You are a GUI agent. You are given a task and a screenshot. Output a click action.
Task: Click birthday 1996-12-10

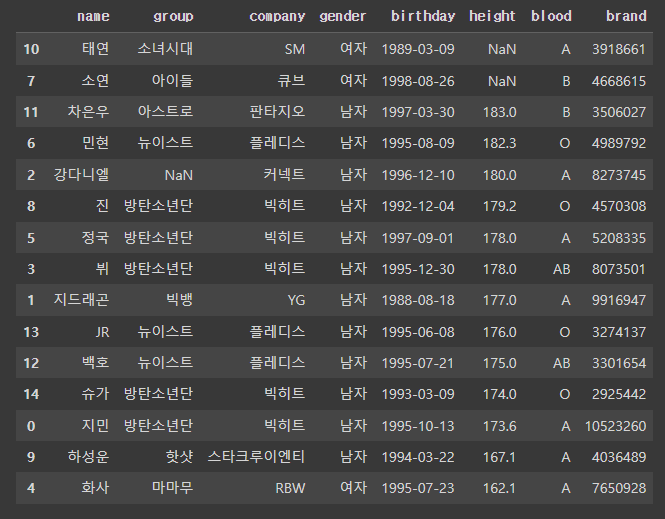coord(418,175)
